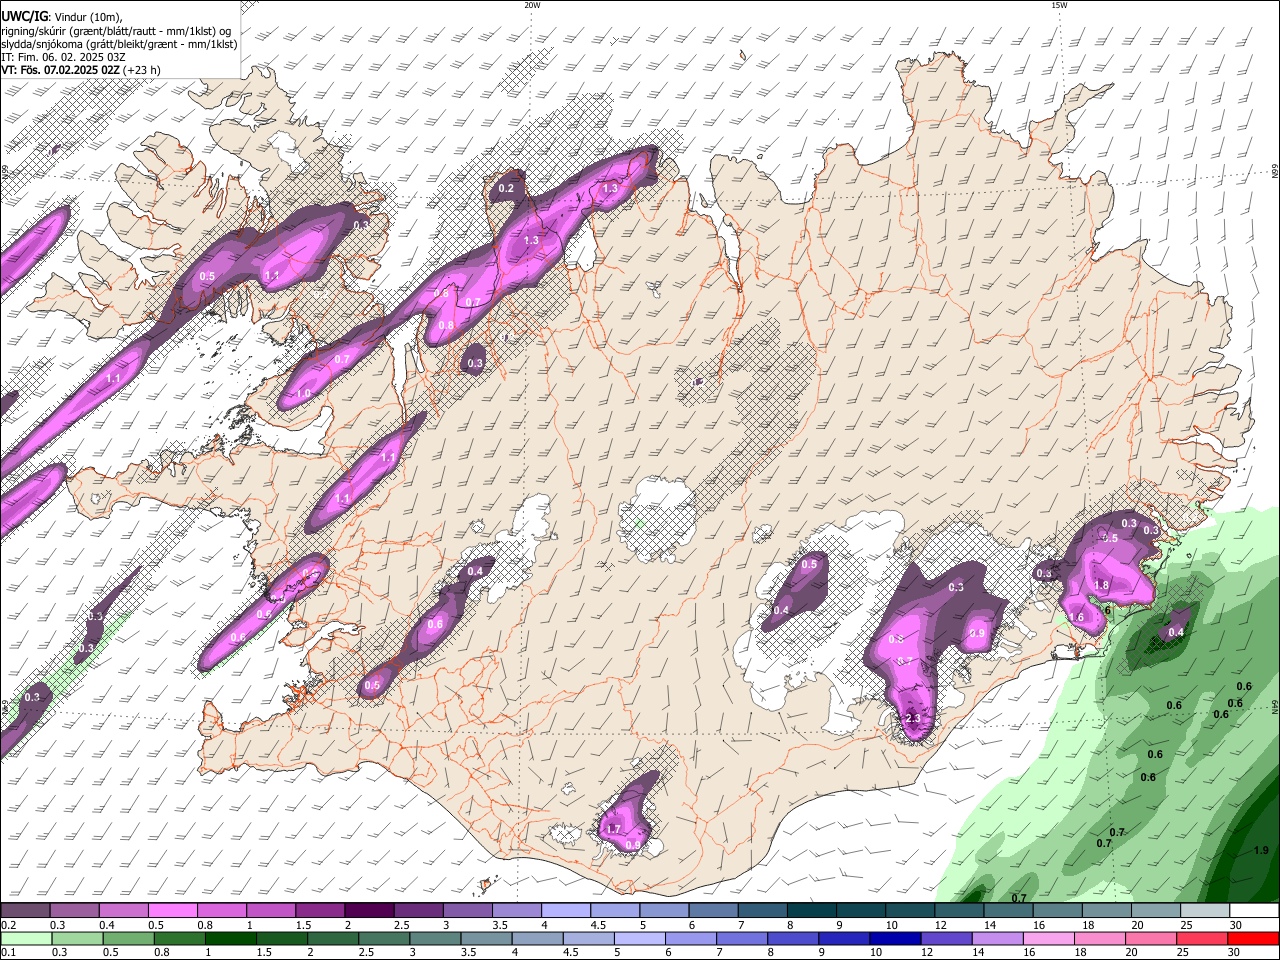Click the '15W' longitude label
Screen dimensions: 1280x960
tap(1059, 5)
